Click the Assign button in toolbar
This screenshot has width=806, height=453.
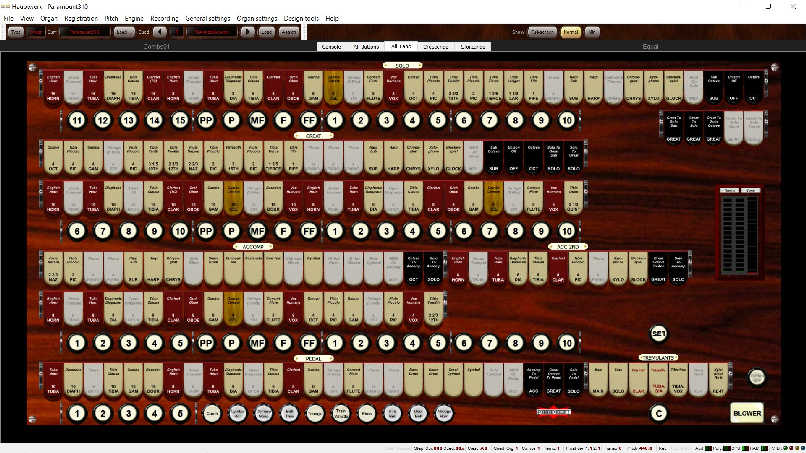(288, 32)
